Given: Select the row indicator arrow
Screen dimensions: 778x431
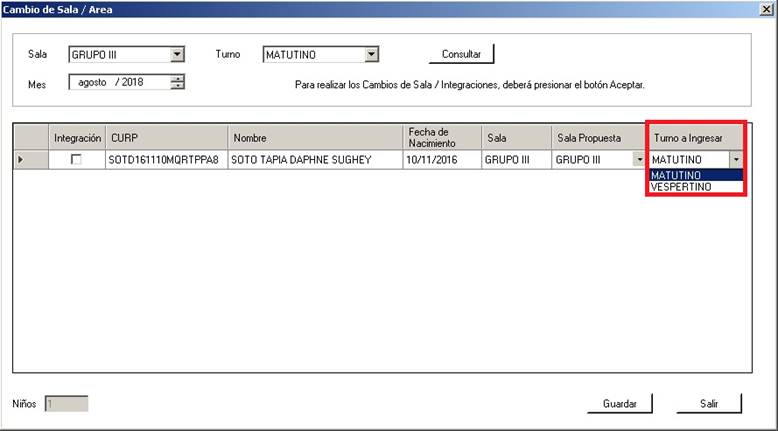Looking at the screenshot, I should [22, 159].
